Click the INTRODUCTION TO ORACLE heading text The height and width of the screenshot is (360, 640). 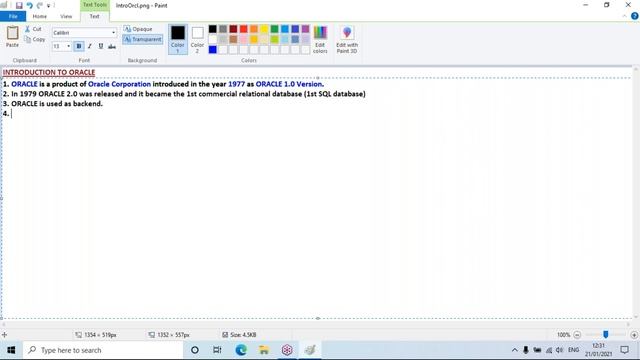(x=49, y=72)
